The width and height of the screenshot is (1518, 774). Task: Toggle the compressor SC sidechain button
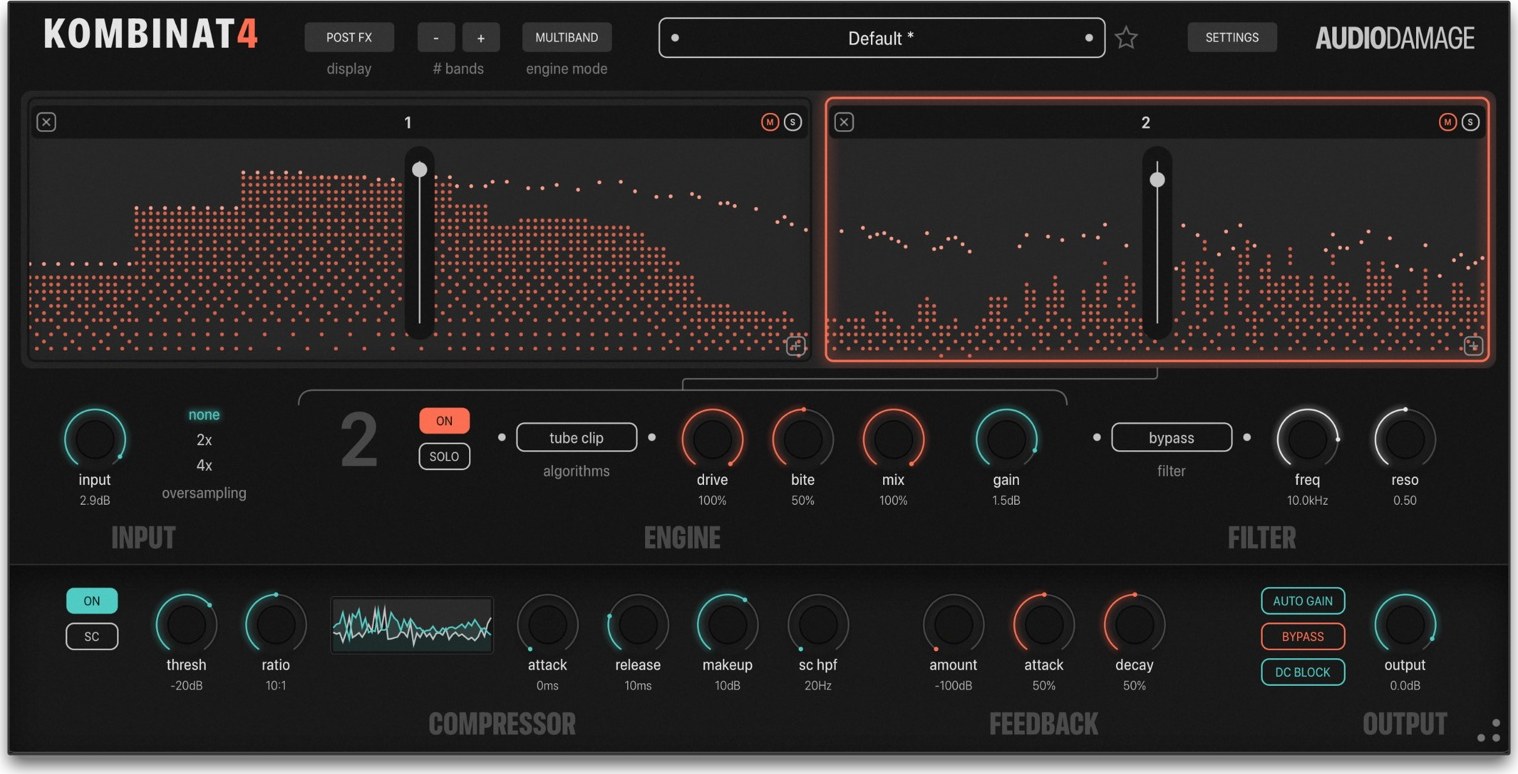coord(92,636)
